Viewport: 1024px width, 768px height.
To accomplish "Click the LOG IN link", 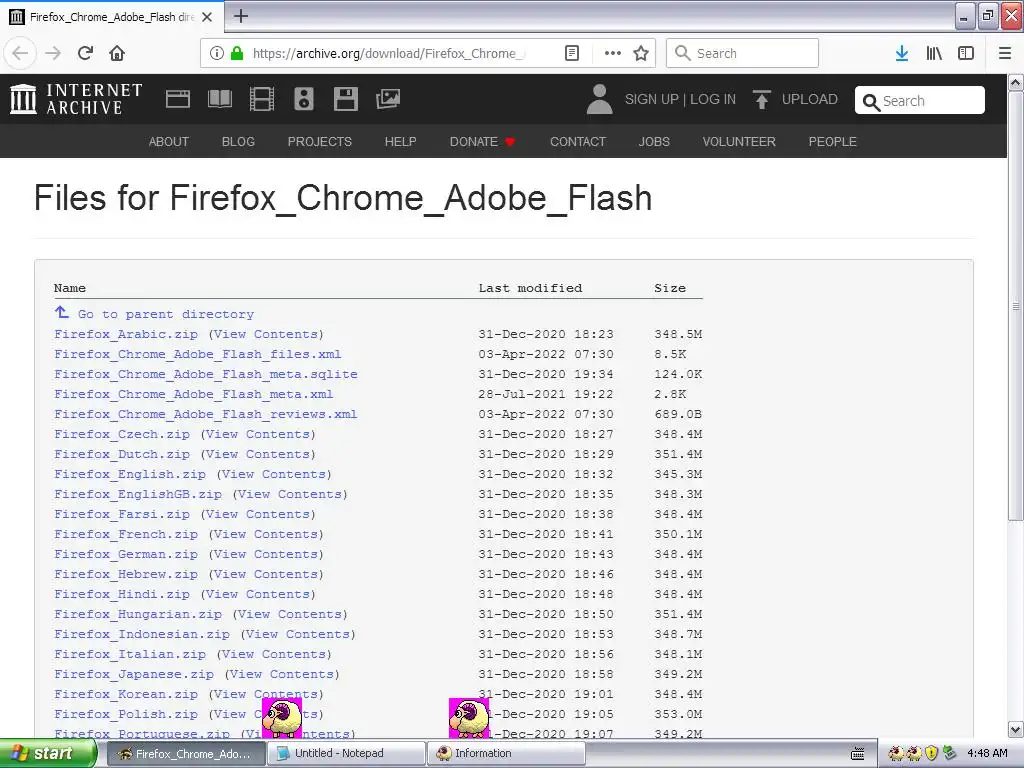I will [713, 99].
